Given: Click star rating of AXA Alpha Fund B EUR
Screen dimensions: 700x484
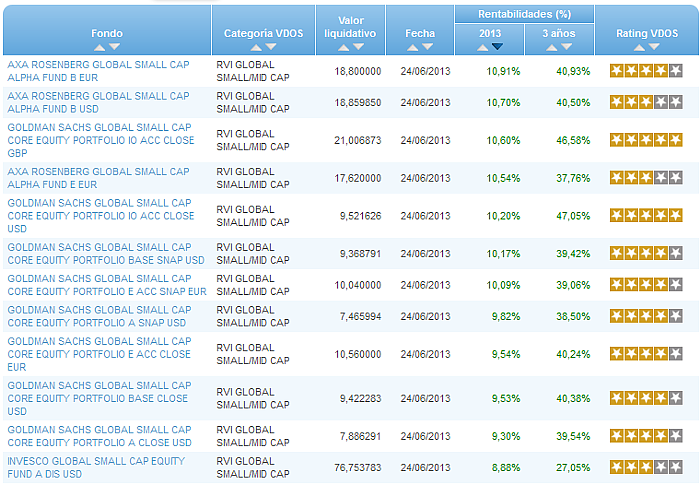Looking at the screenshot, I should (x=646, y=71).
